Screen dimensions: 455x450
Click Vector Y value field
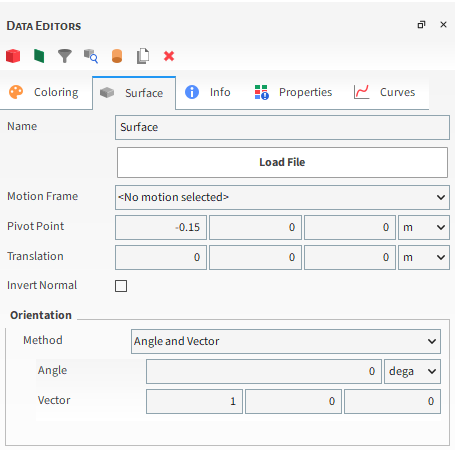pyautogui.click(x=293, y=401)
